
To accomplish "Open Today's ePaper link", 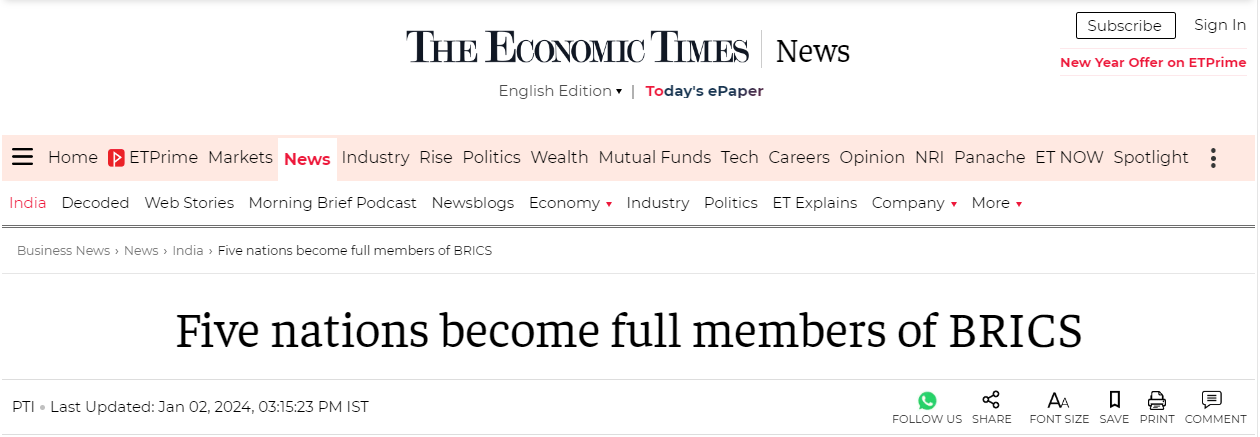I will tap(704, 91).
